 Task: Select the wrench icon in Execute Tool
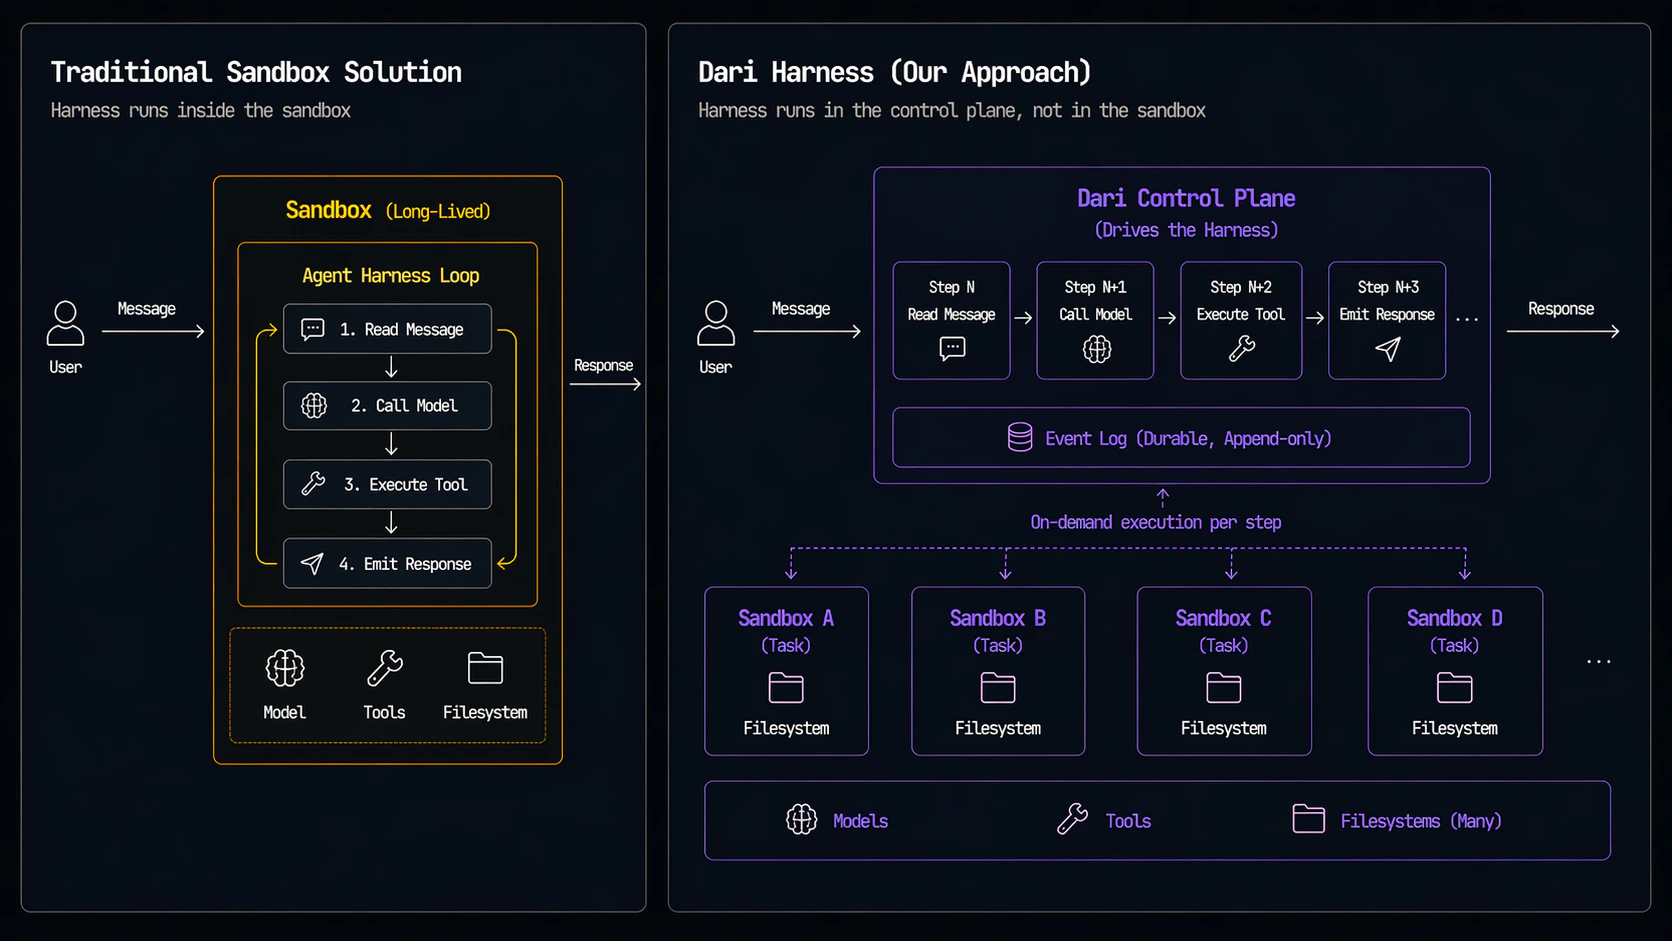(x=311, y=484)
